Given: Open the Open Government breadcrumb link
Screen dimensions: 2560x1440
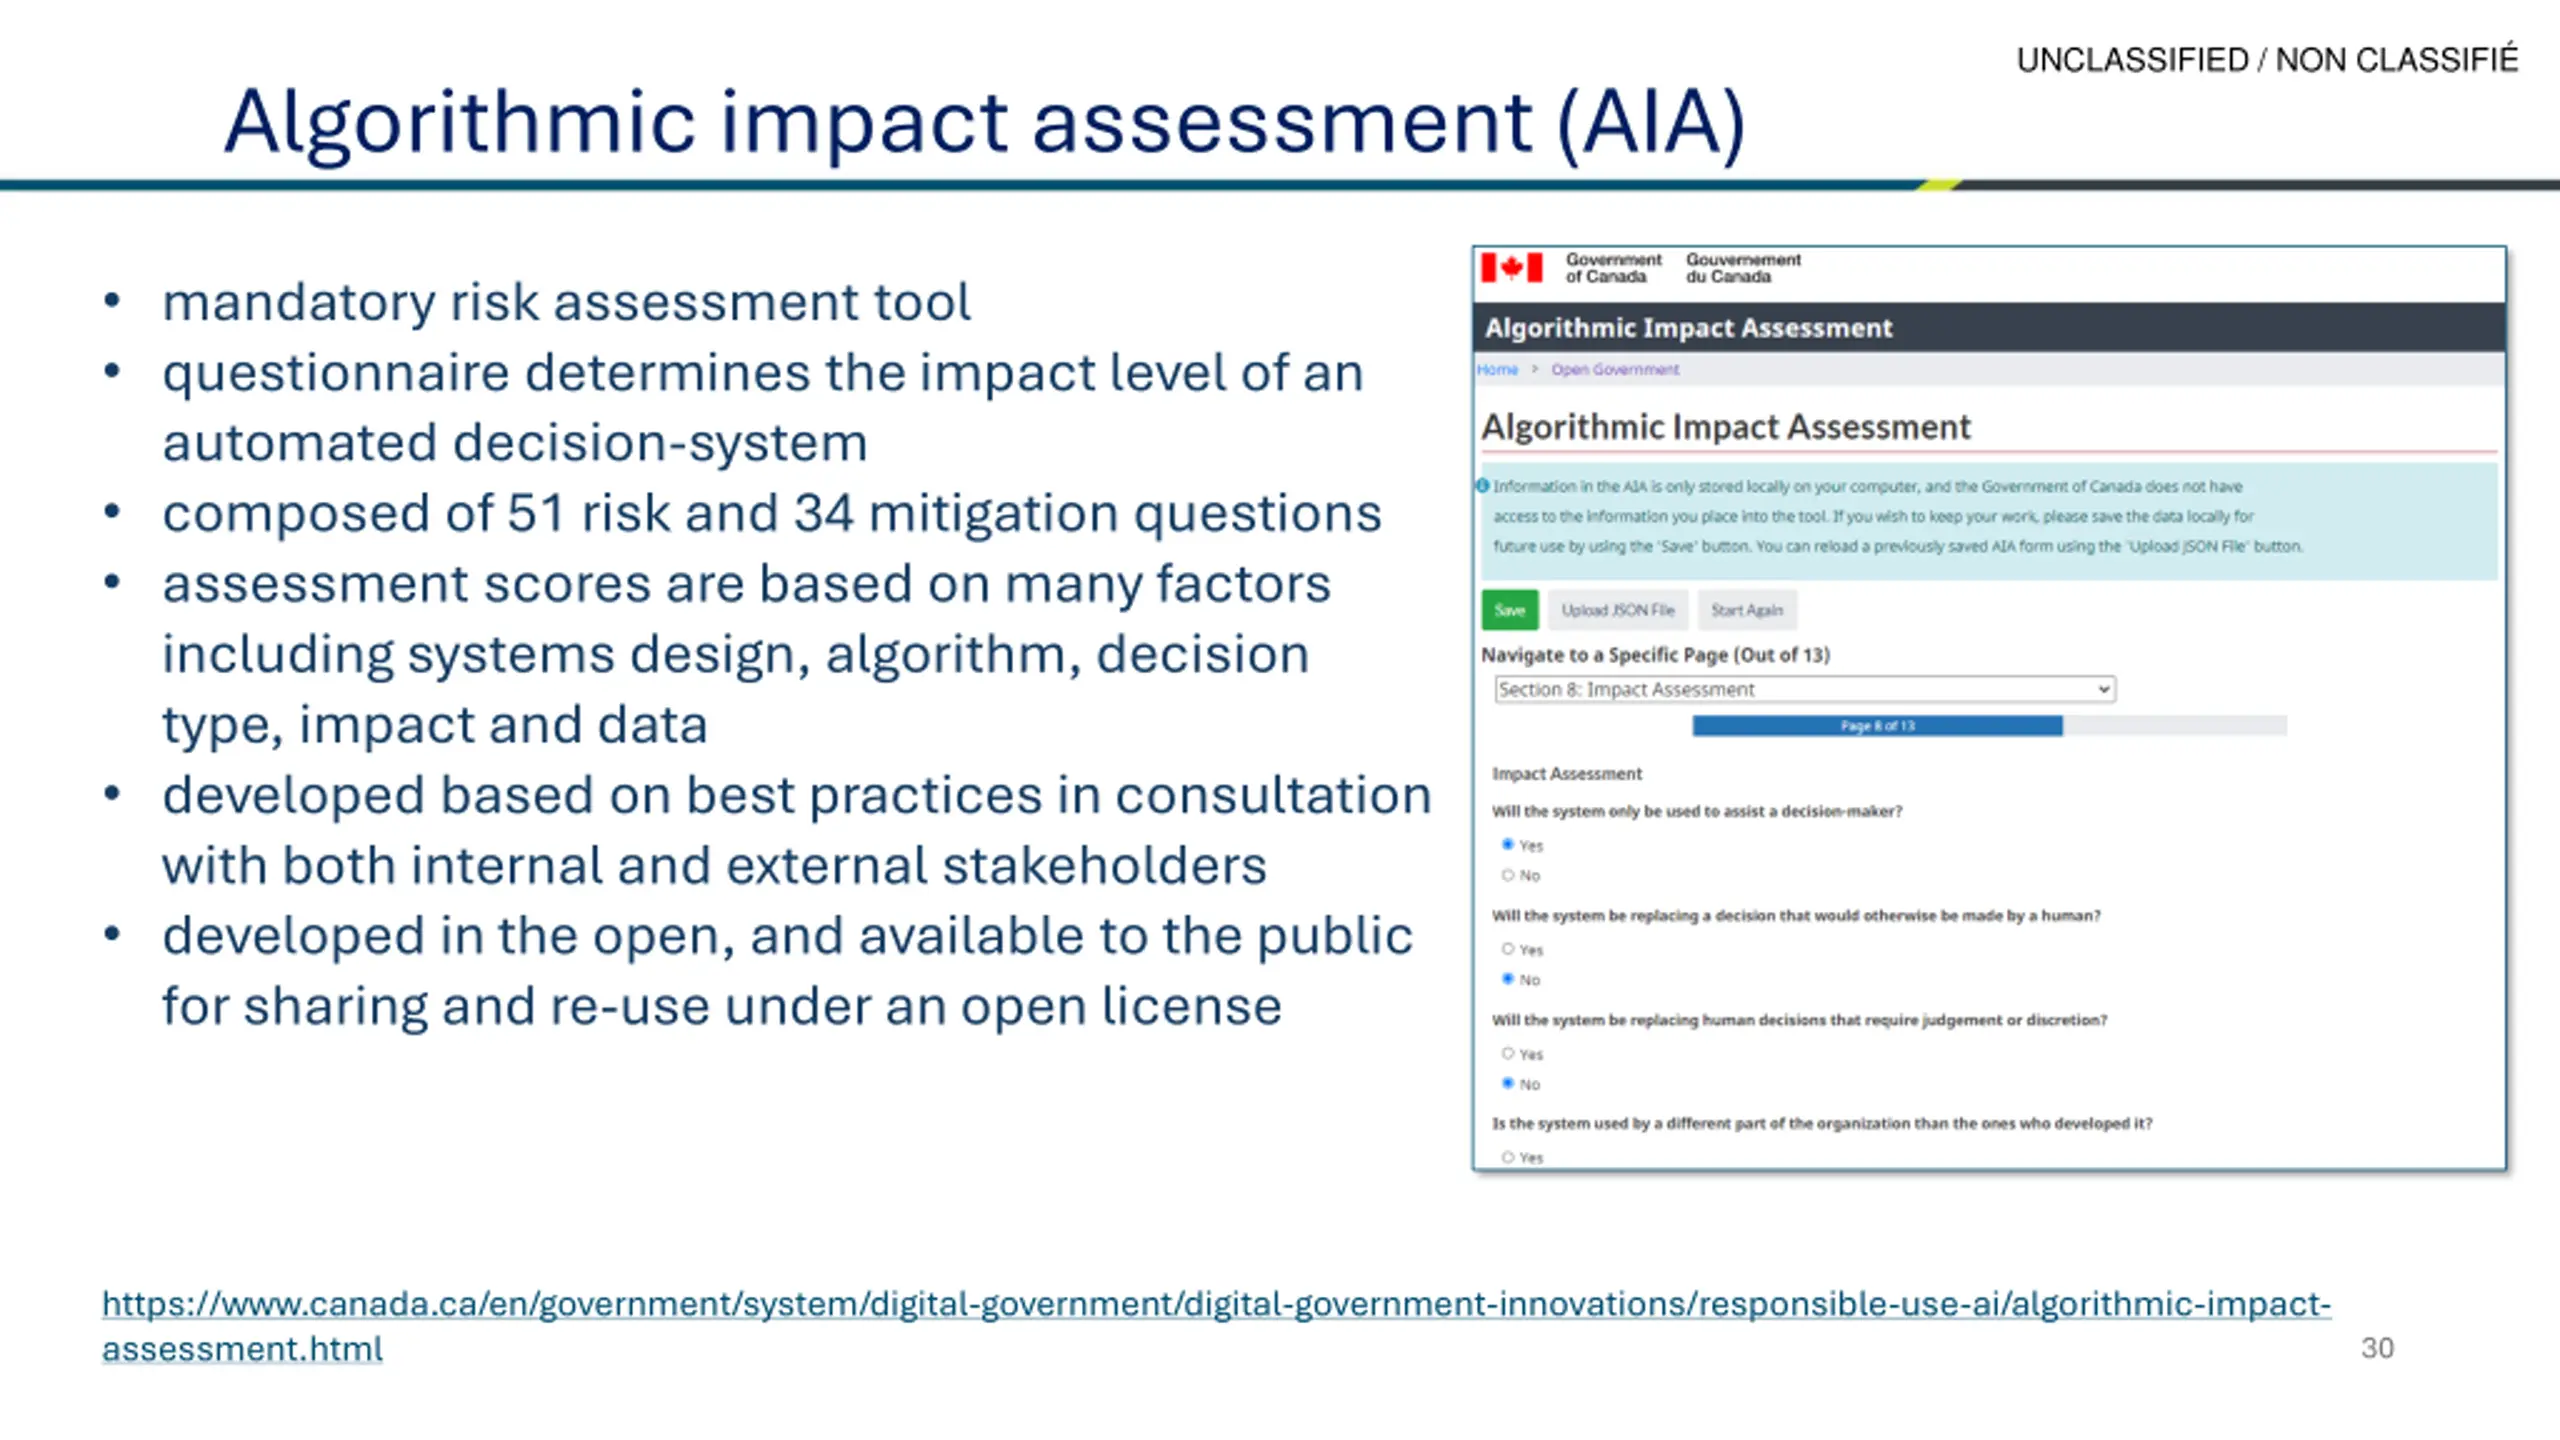Looking at the screenshot, I should click(x=1615, y=369).
